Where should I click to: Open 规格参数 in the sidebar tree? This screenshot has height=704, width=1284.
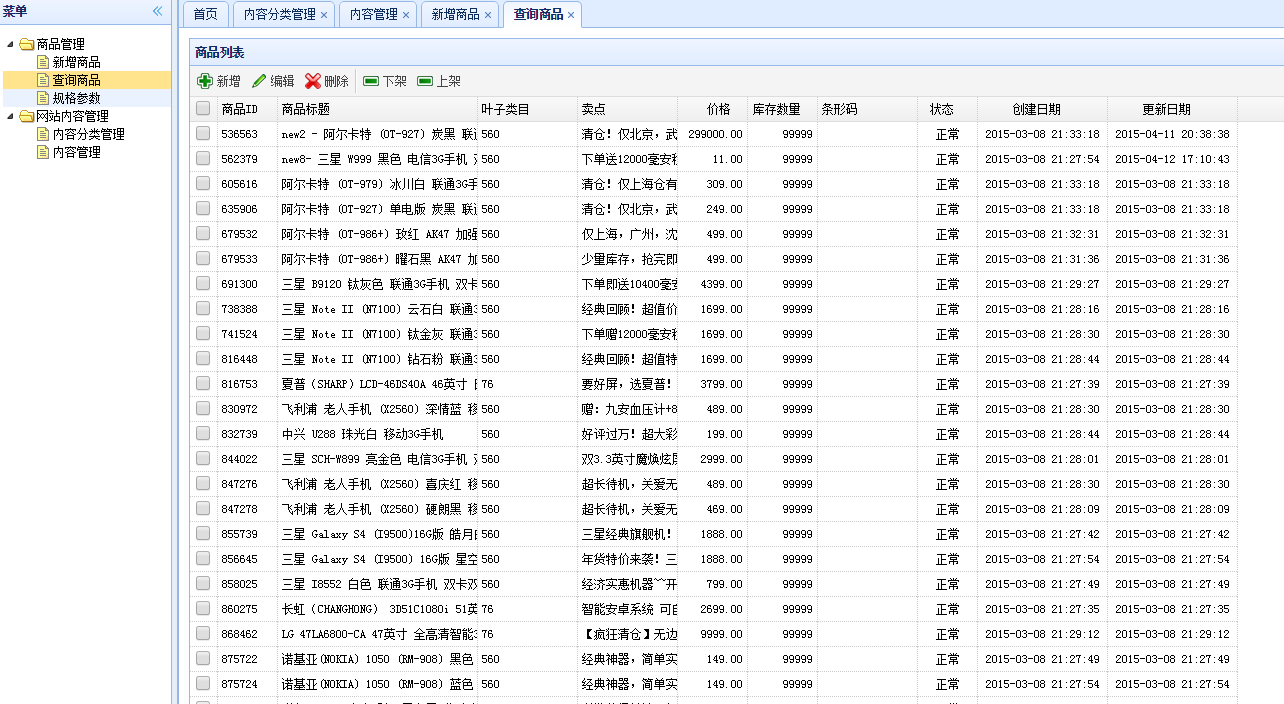coord(76,98)
